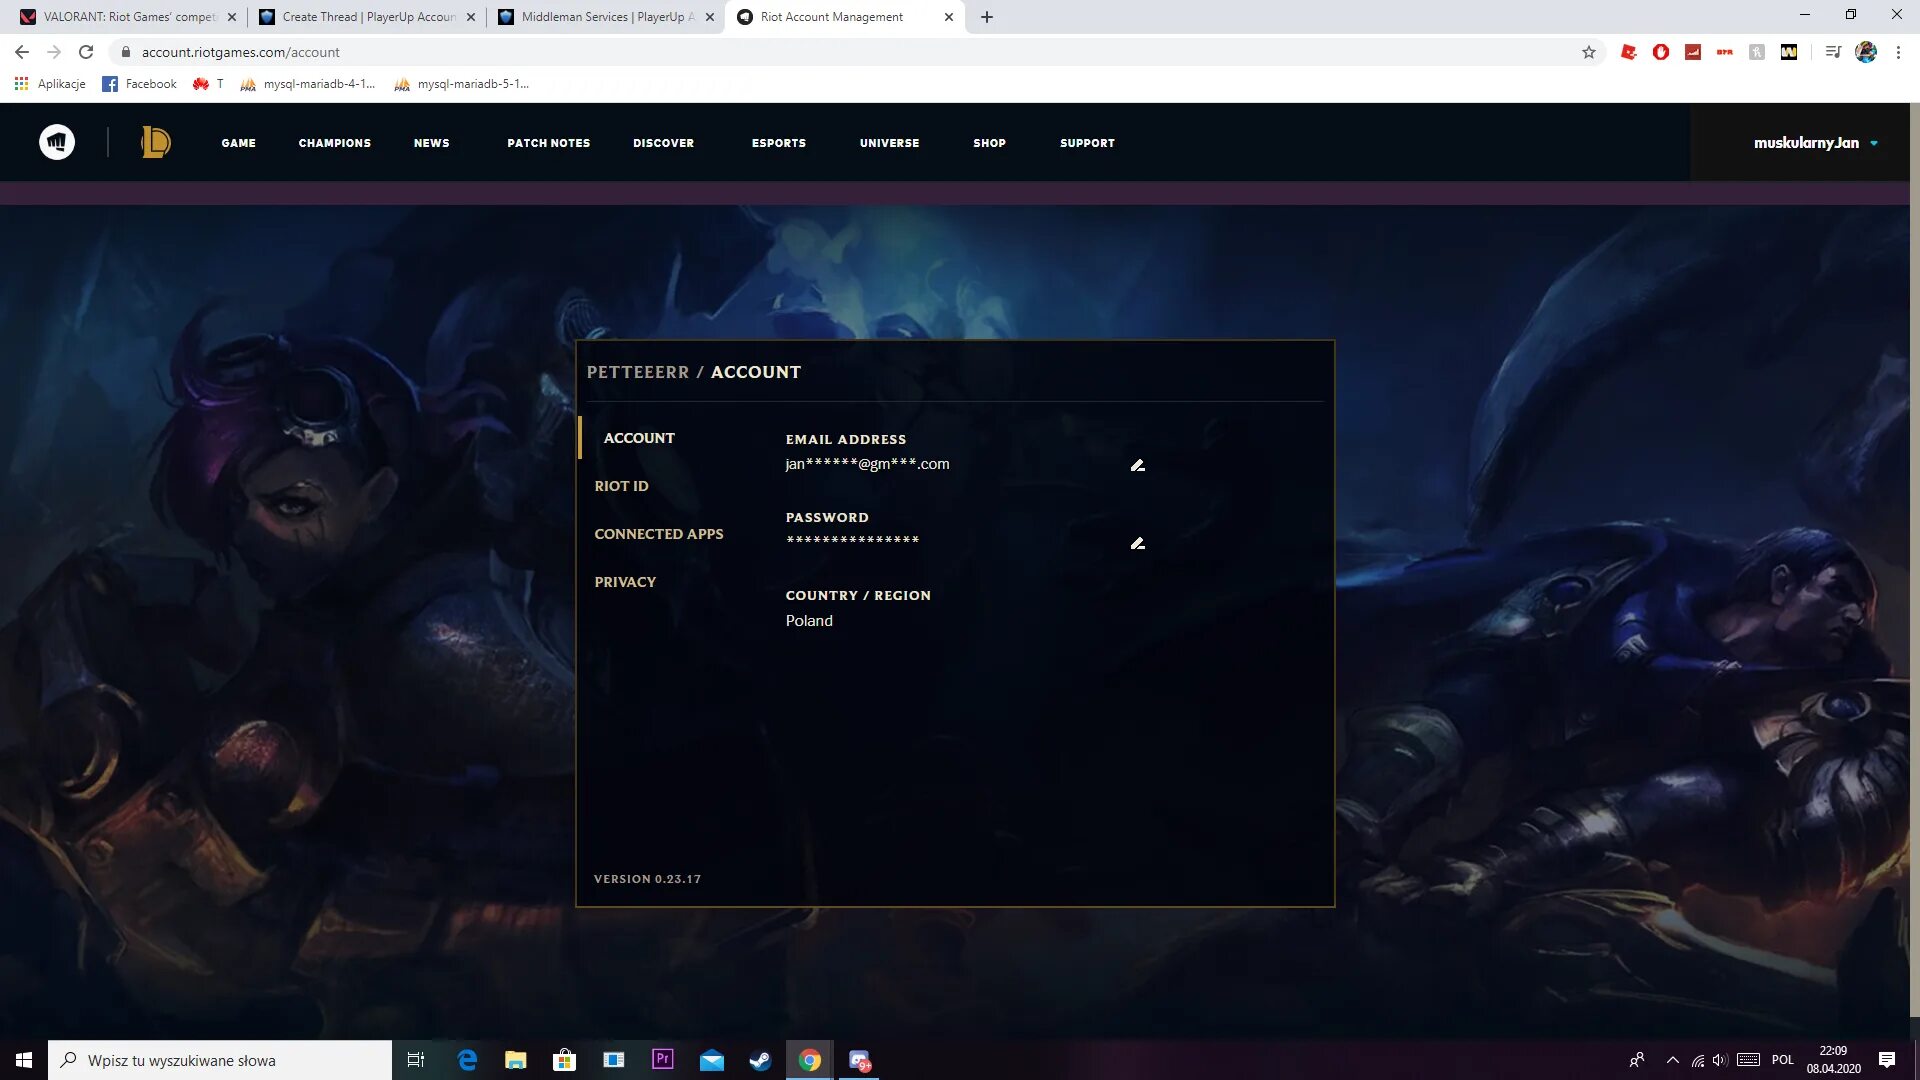Image resolution: width=1920 pixels, height=1080 pixels.
Task: Click the Riot Games logo icon
Action: [x=55, y=141]
